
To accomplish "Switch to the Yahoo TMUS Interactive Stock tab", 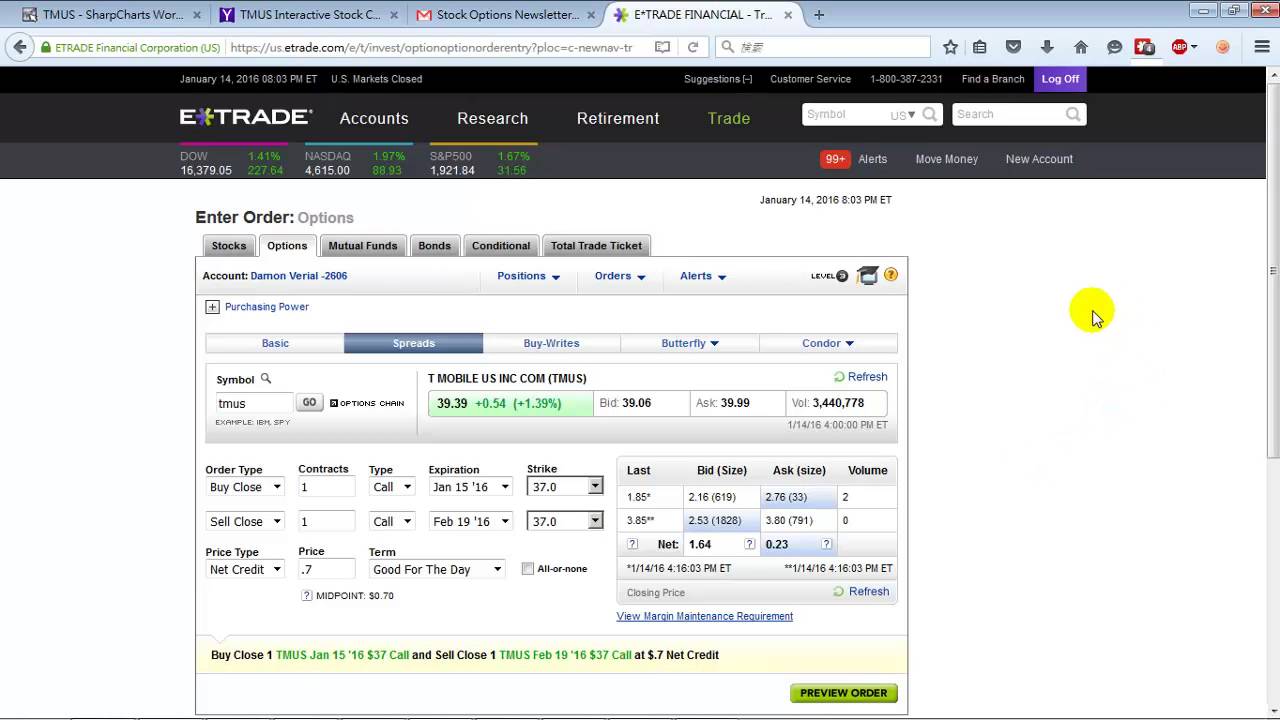I will pos(309,14).
